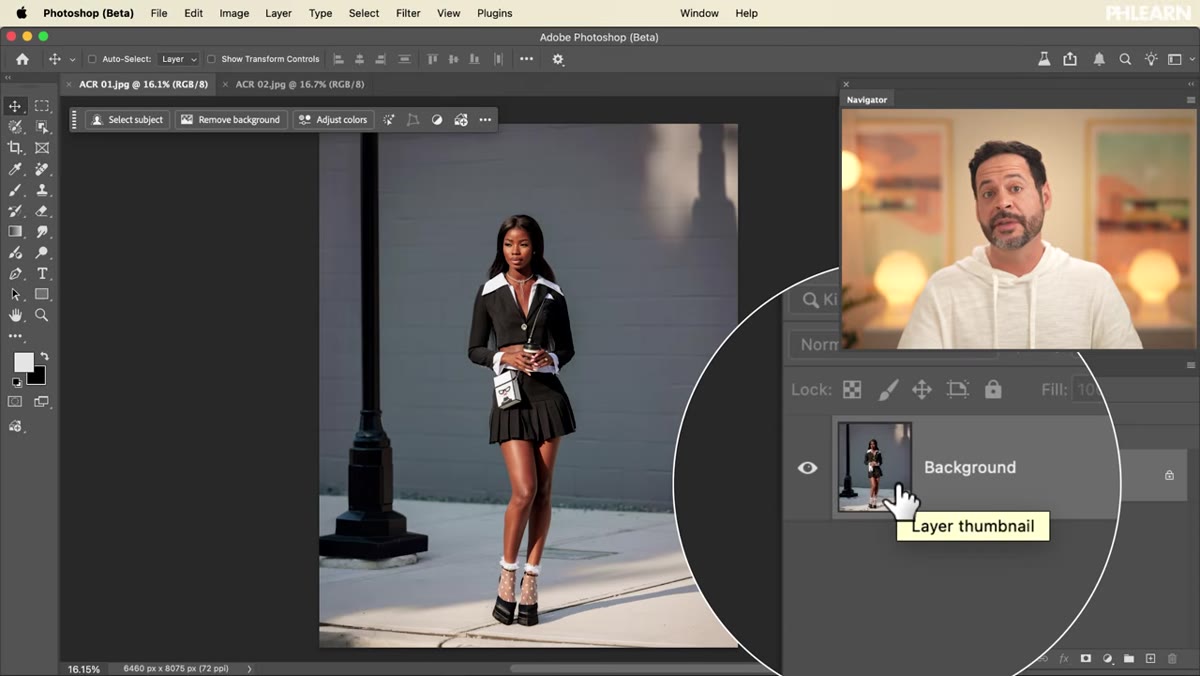1200x676 pixels.
Task: Click the Select subject button
Action: tap(127, 120)
